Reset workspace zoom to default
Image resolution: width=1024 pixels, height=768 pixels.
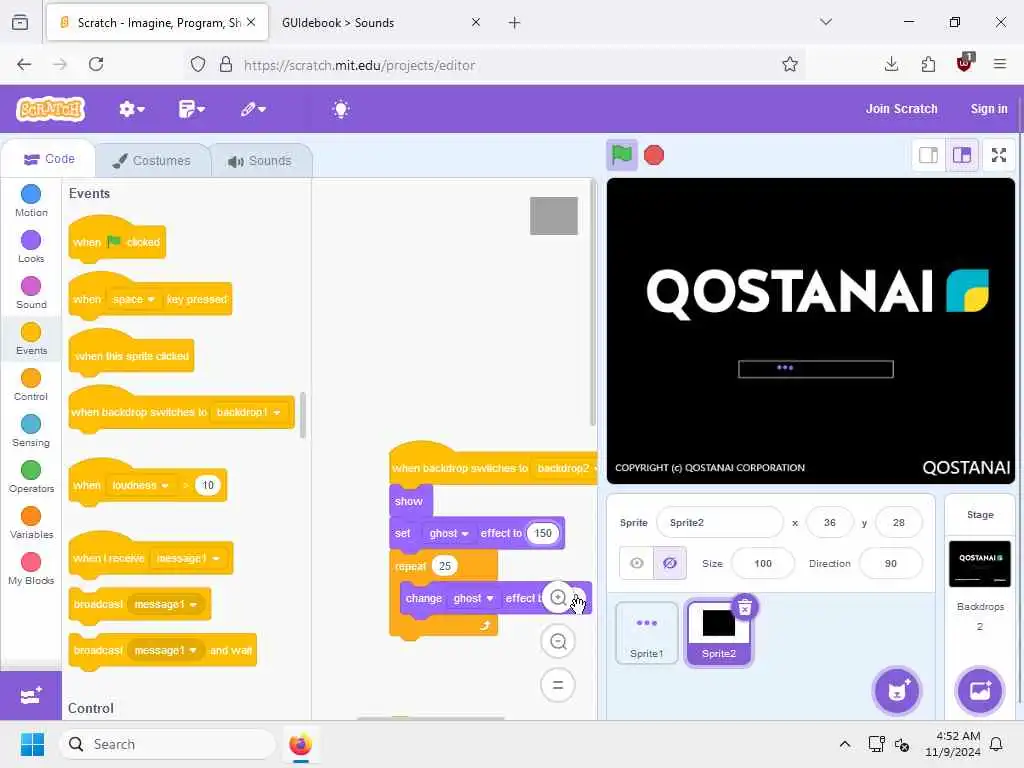(558, 685)
